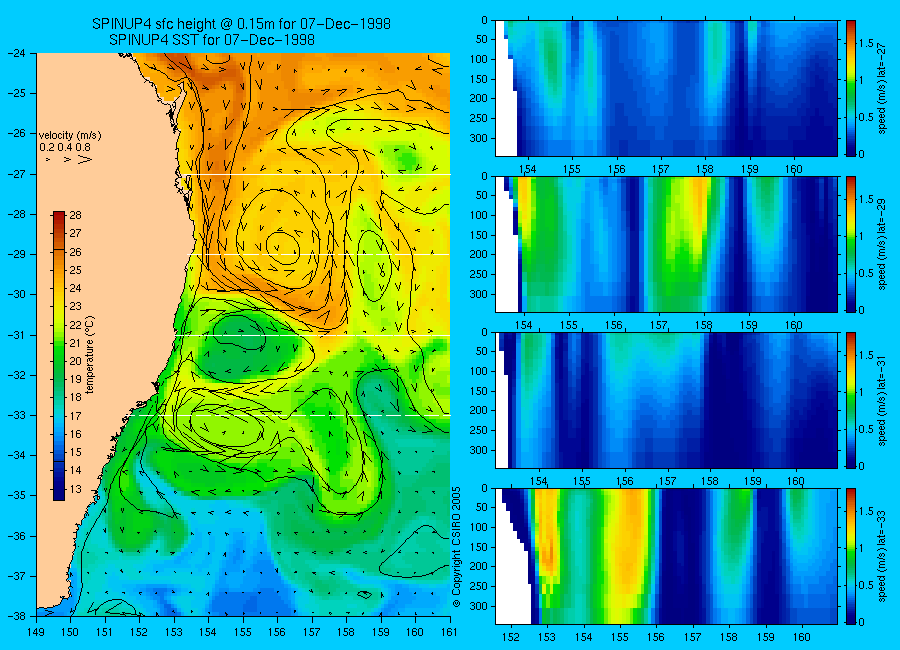Click the SST map with velocity vectors

pos(243,334)
